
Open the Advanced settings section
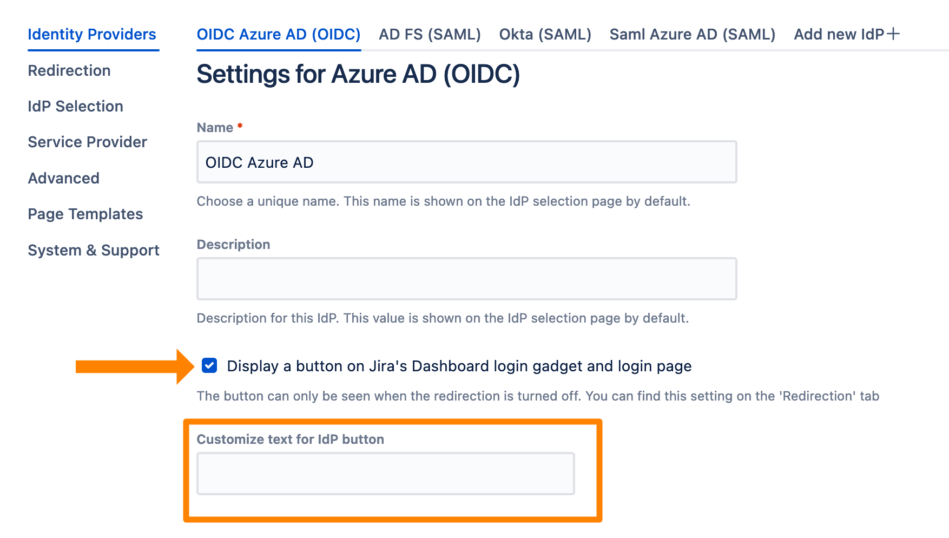click(x=64, y=179)
